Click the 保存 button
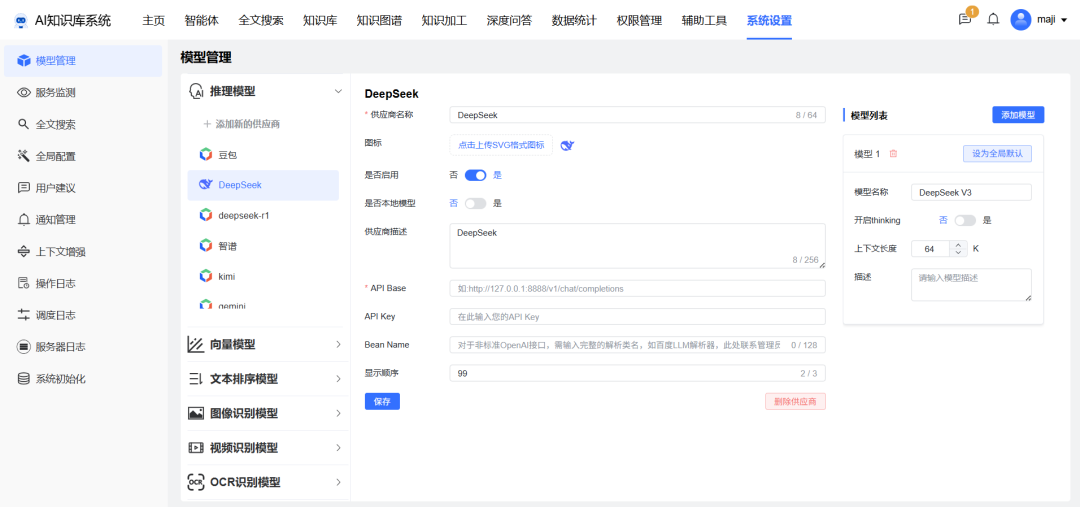Viewport: 1080px width, 507px height. click(382, 402)
